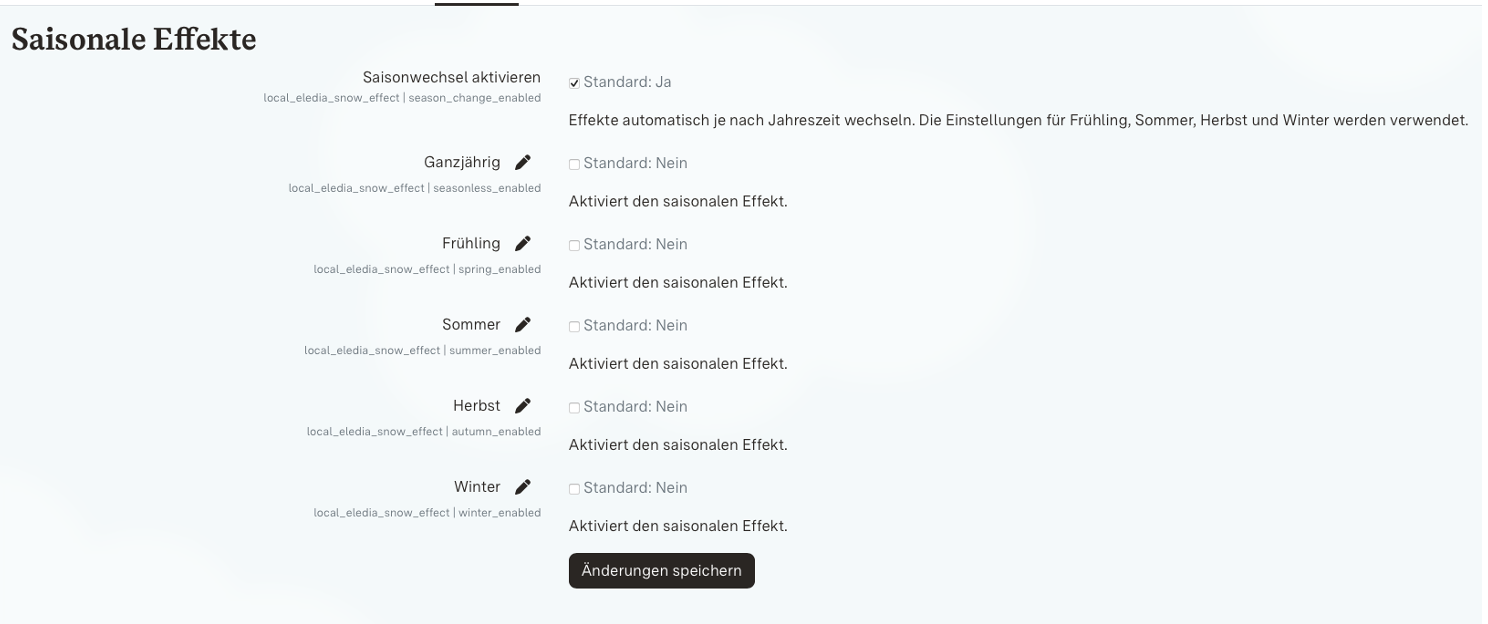
Task: Enable the Winter checkbox
Action: [x=574, y=488]
